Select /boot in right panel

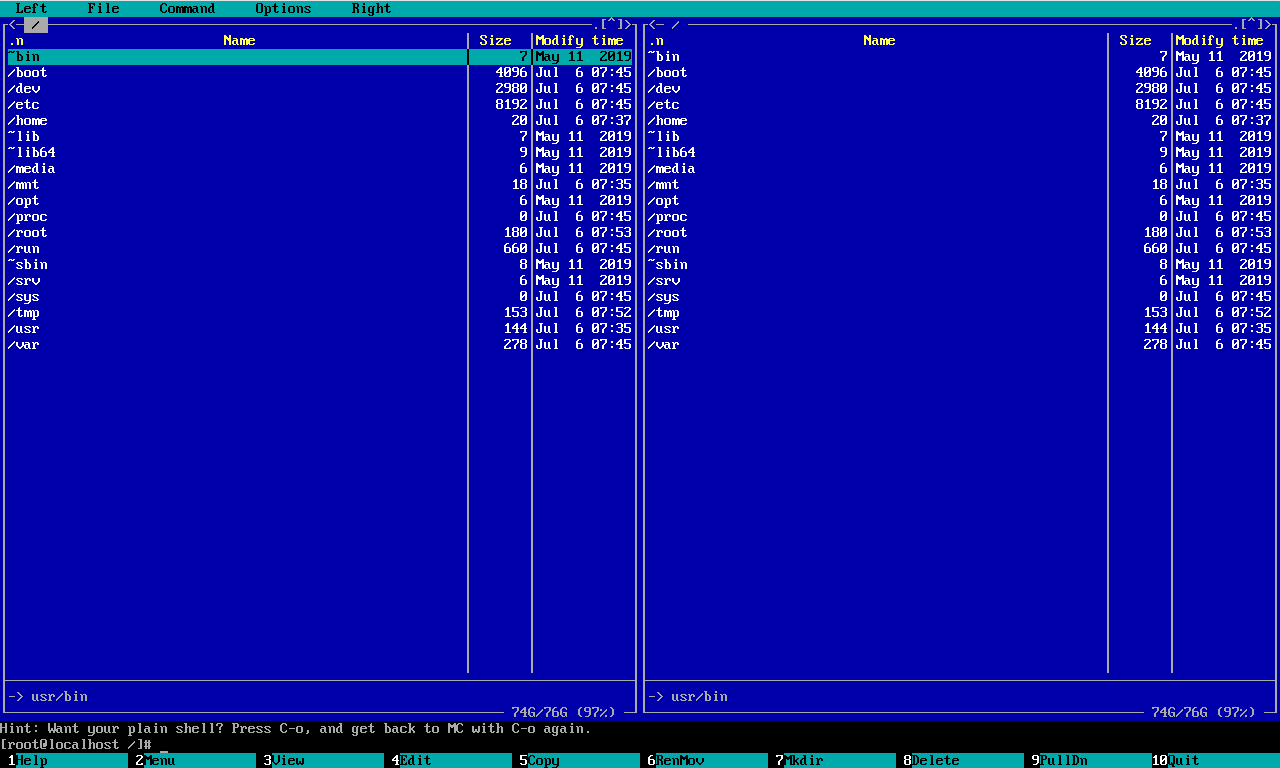[x=959, y=72]
